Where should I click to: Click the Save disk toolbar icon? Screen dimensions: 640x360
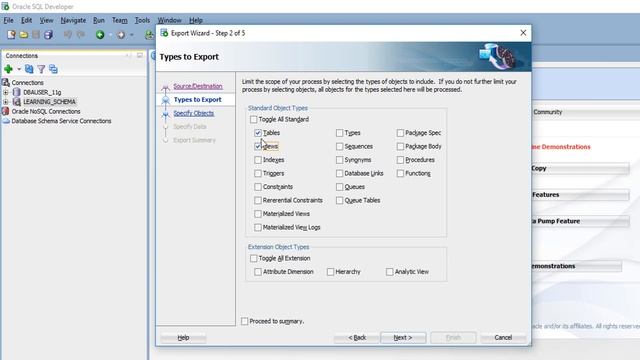point(36,35)
